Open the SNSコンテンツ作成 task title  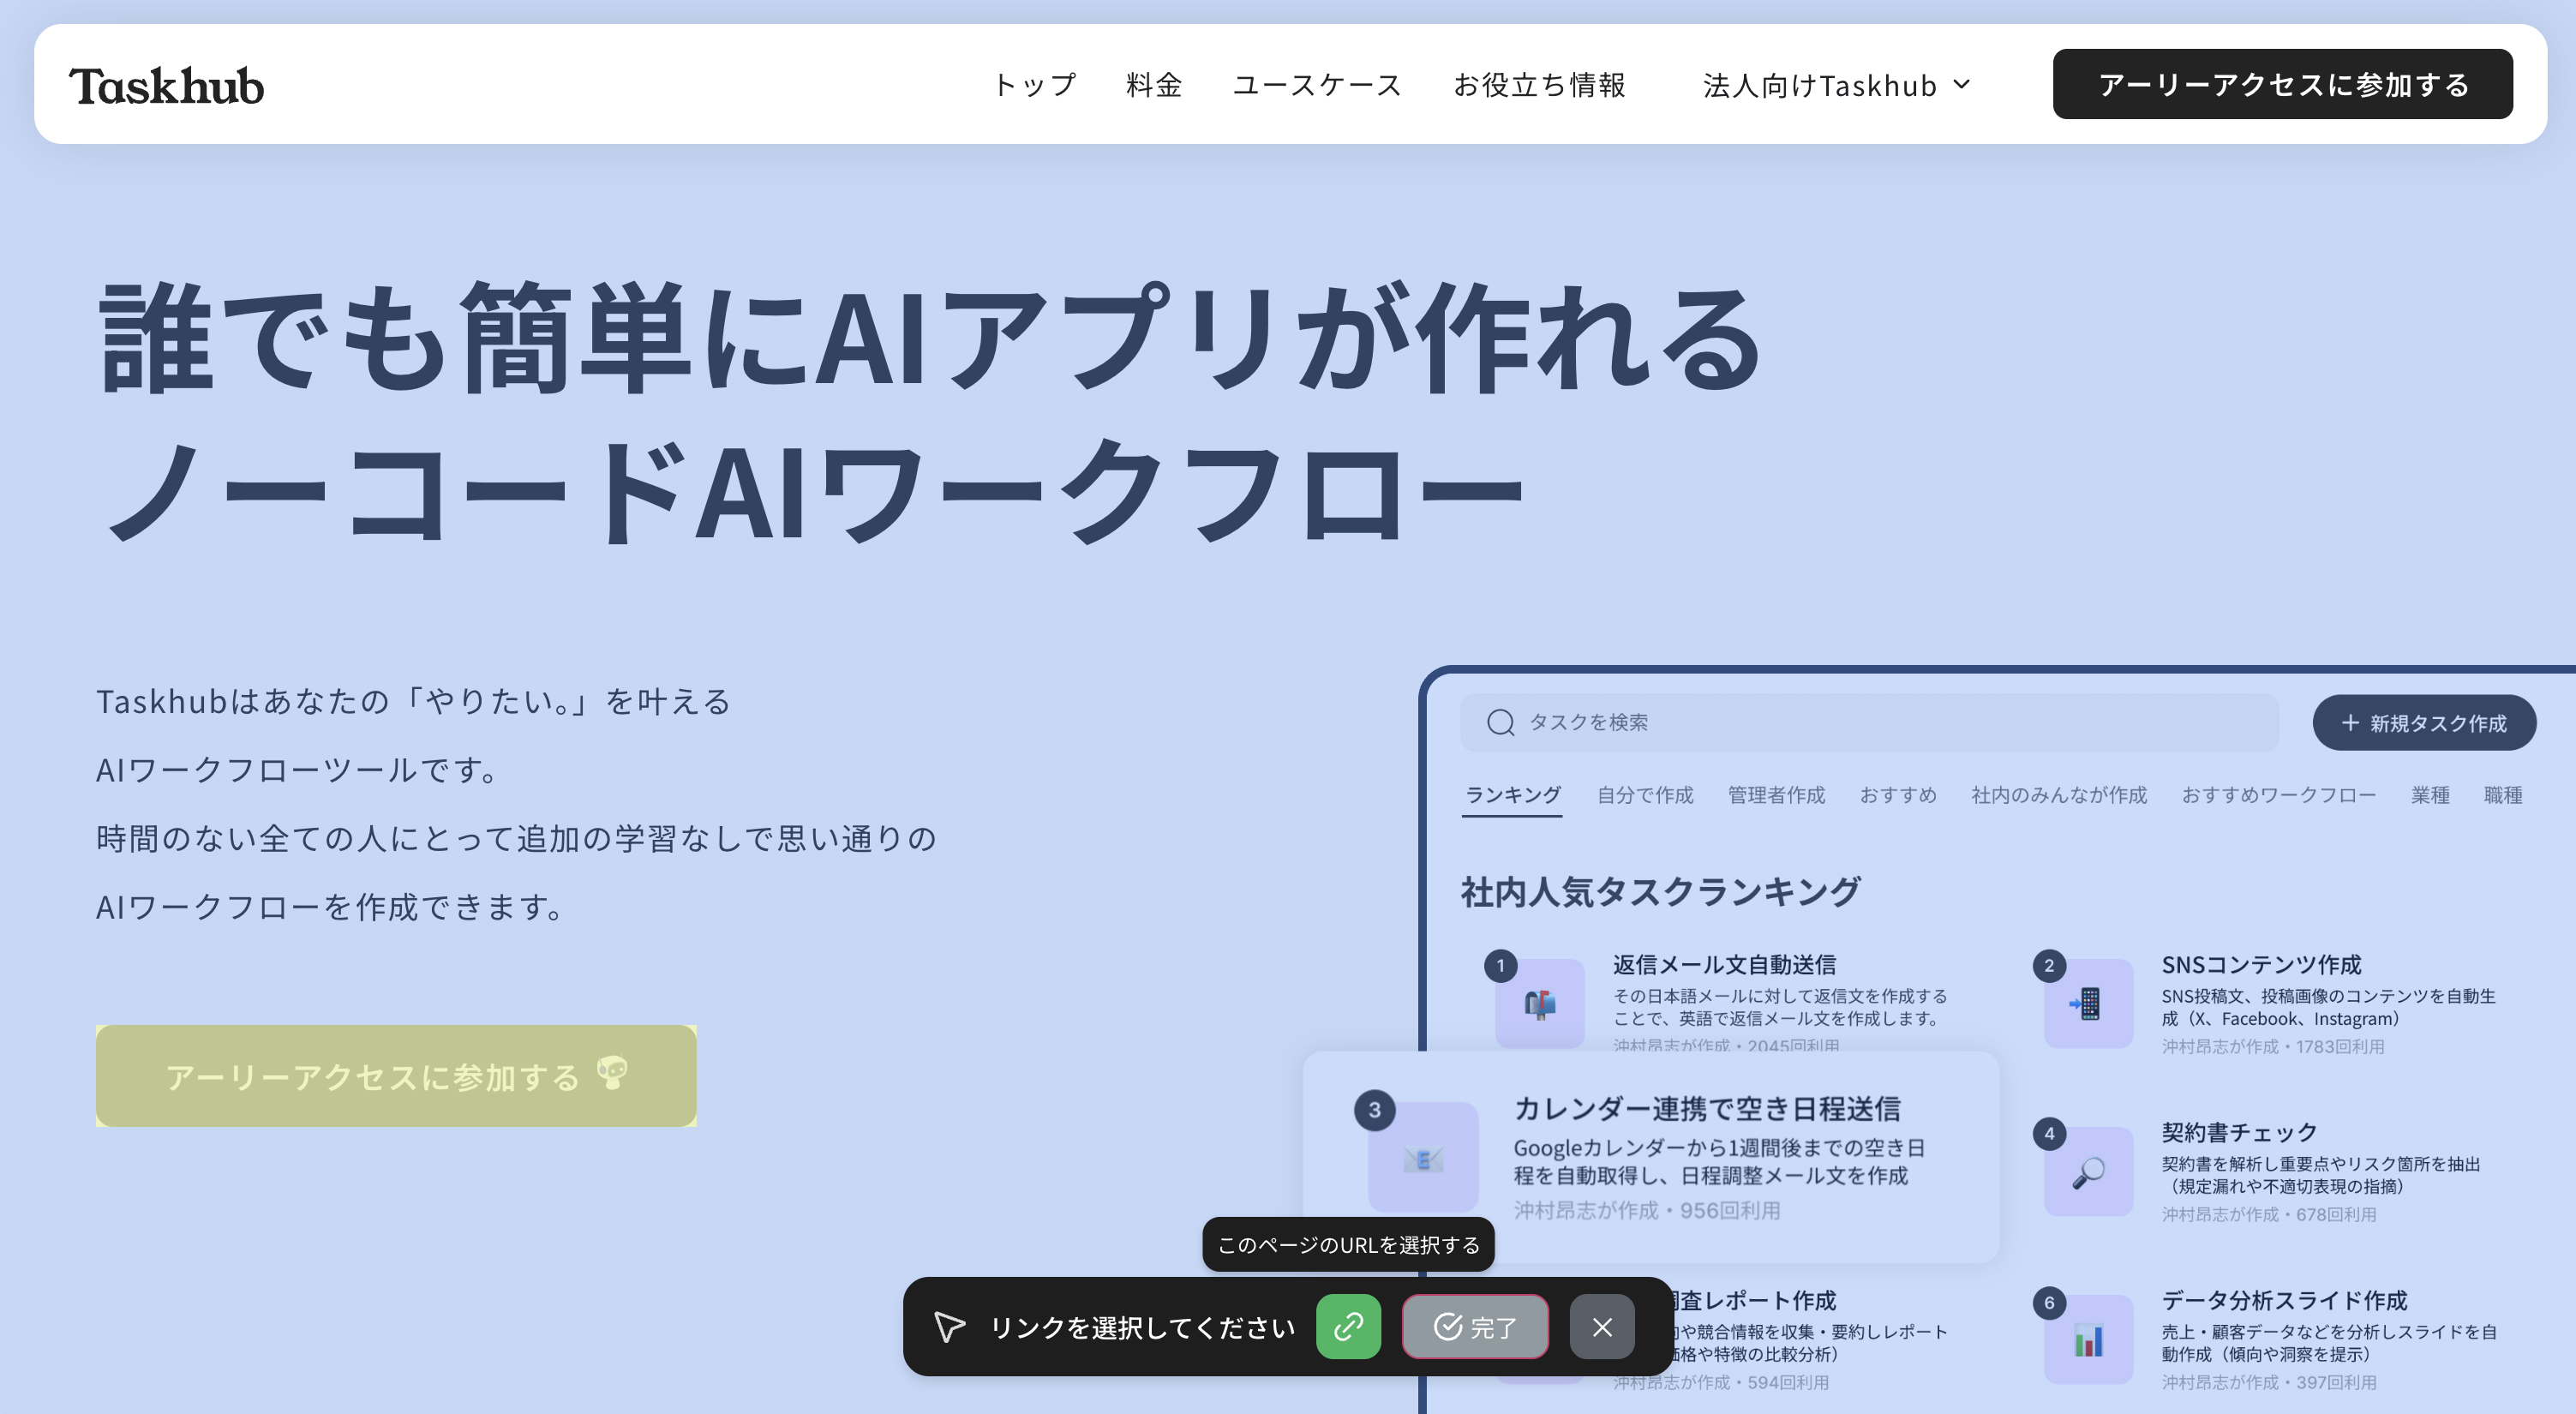tap(2261, 964)
